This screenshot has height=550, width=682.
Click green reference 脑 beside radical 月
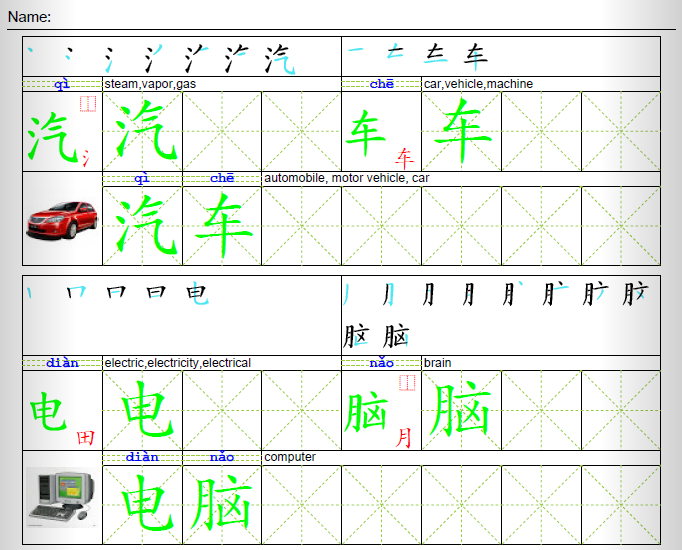tap(365, 412)
